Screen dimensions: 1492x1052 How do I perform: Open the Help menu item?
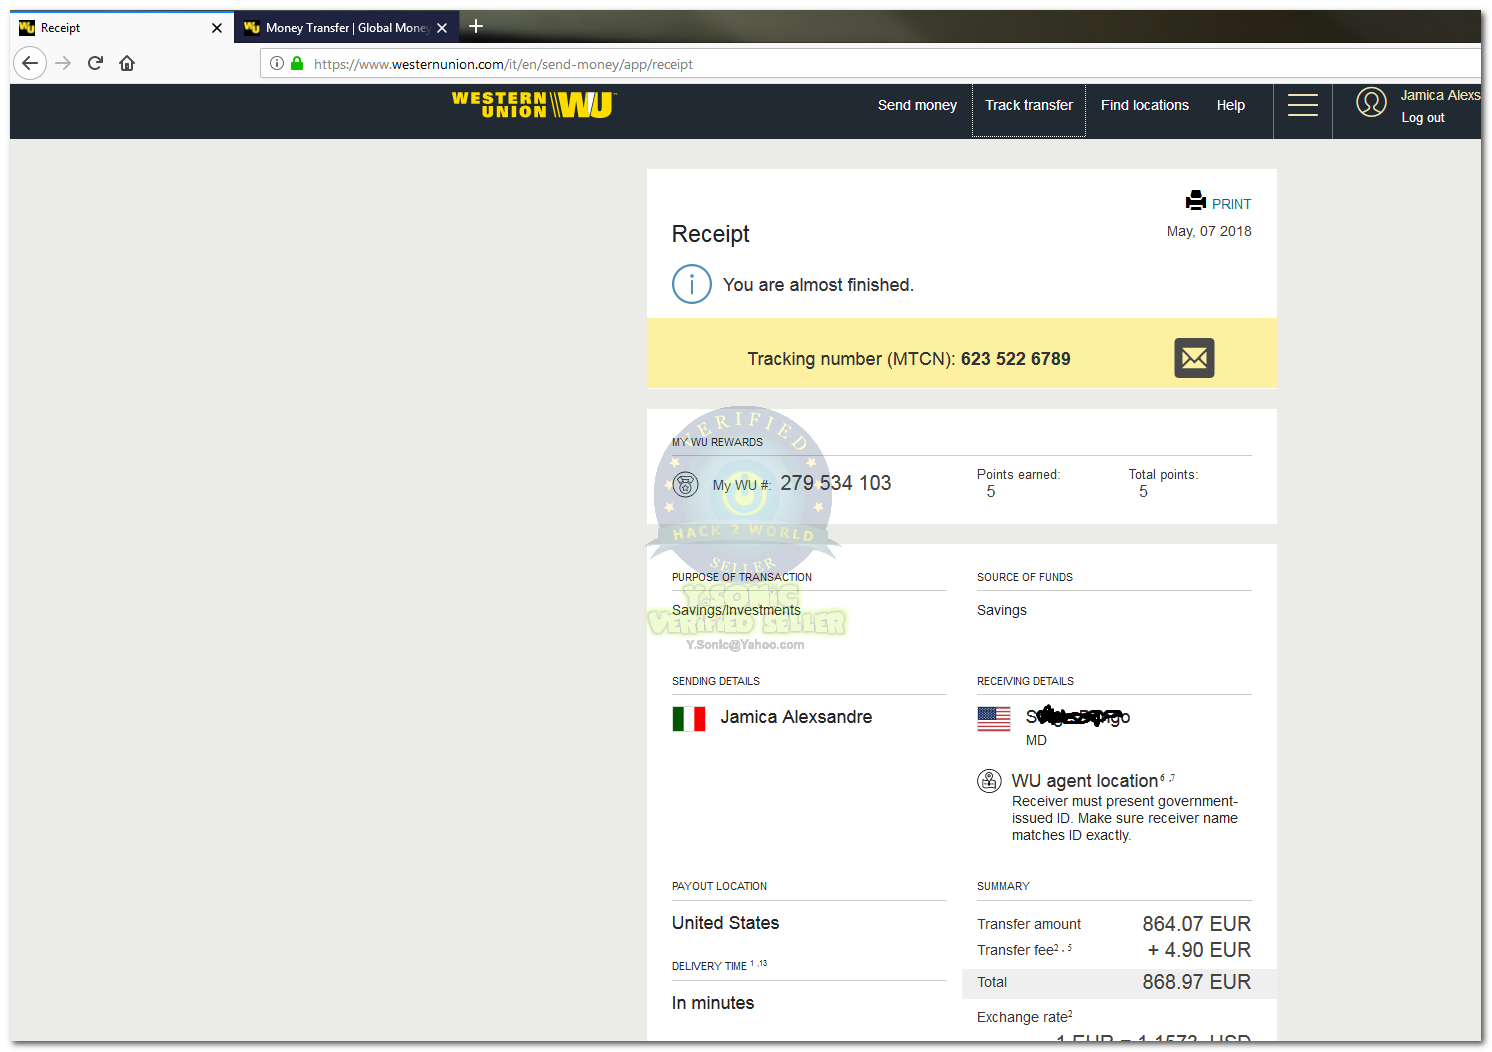(x=1231, y=105)
